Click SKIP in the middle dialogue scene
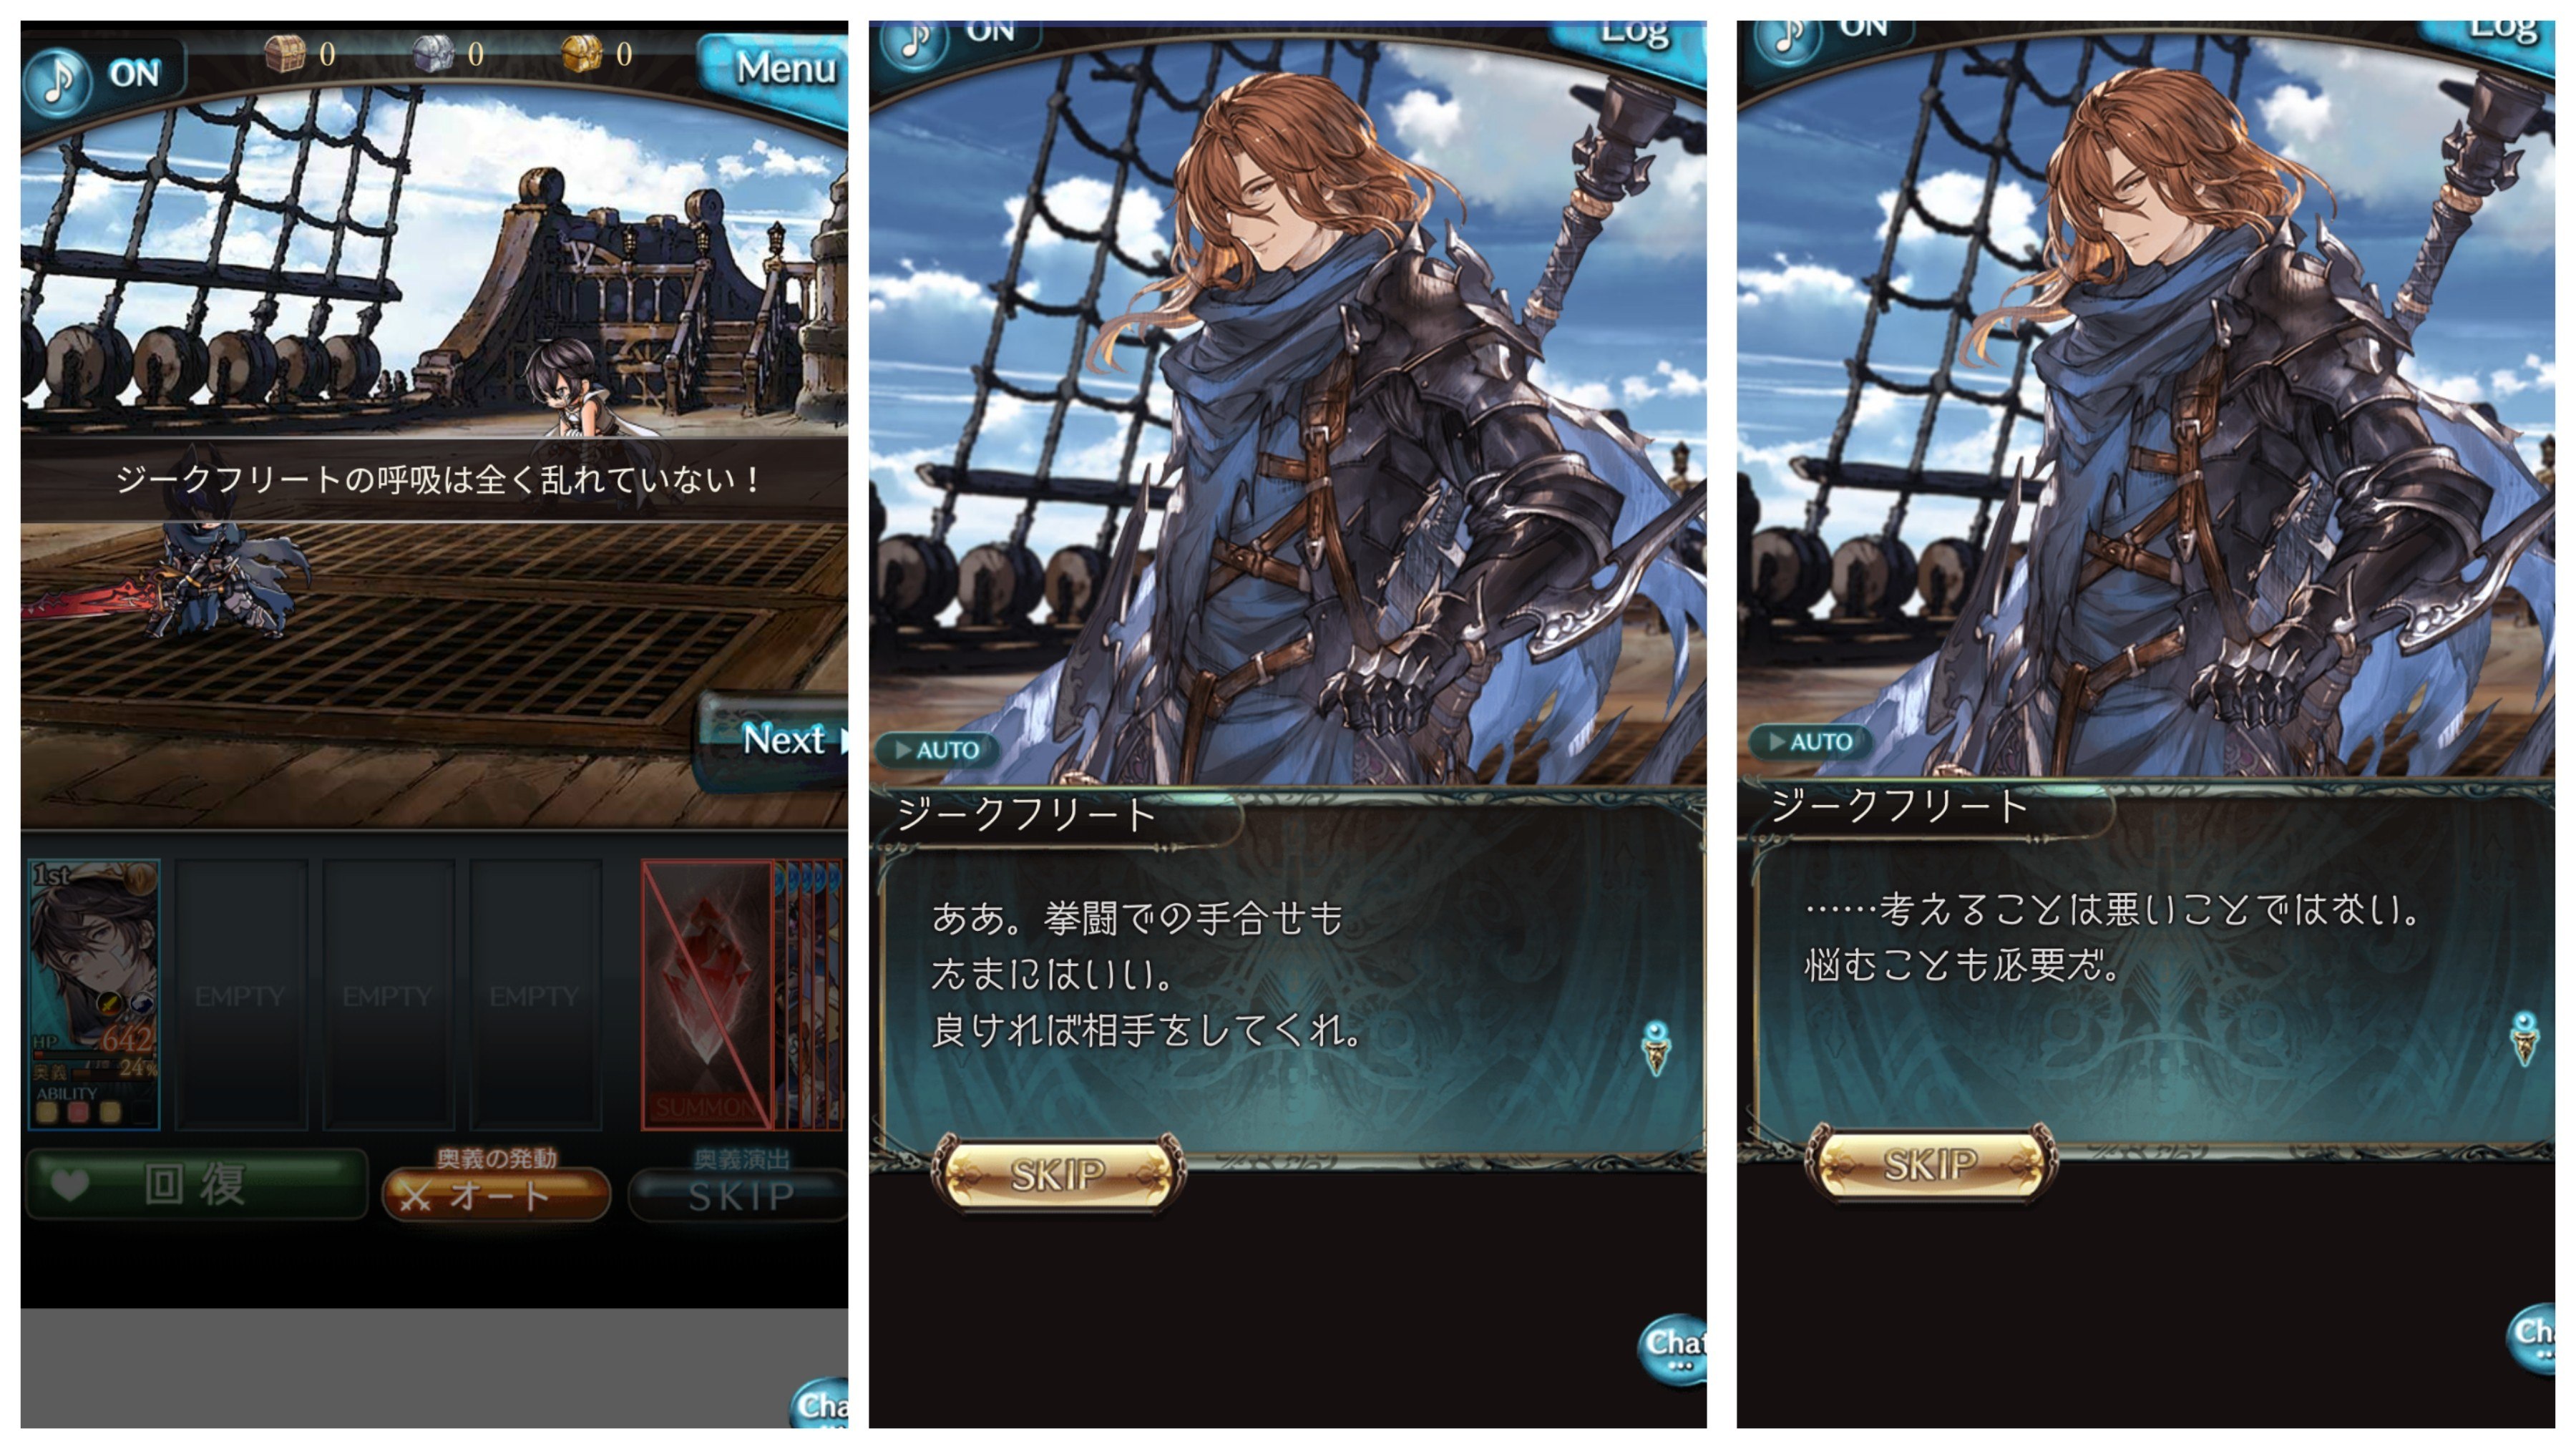This screenshot has height=1449, width=2576. (1058, 1174)
